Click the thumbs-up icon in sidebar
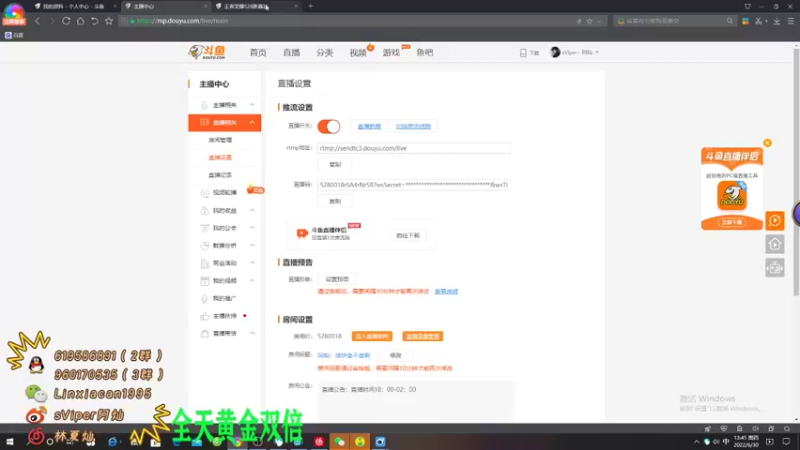Screen dimensions: 800x450 coord(205,316)
